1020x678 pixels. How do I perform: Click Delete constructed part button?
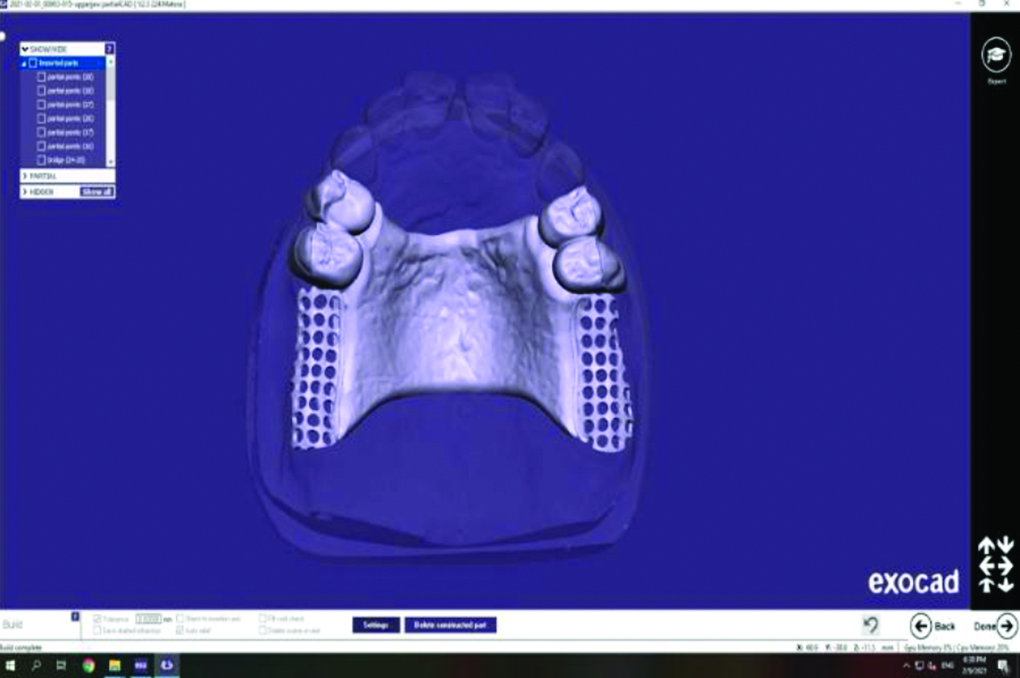[x=450, y=625]
